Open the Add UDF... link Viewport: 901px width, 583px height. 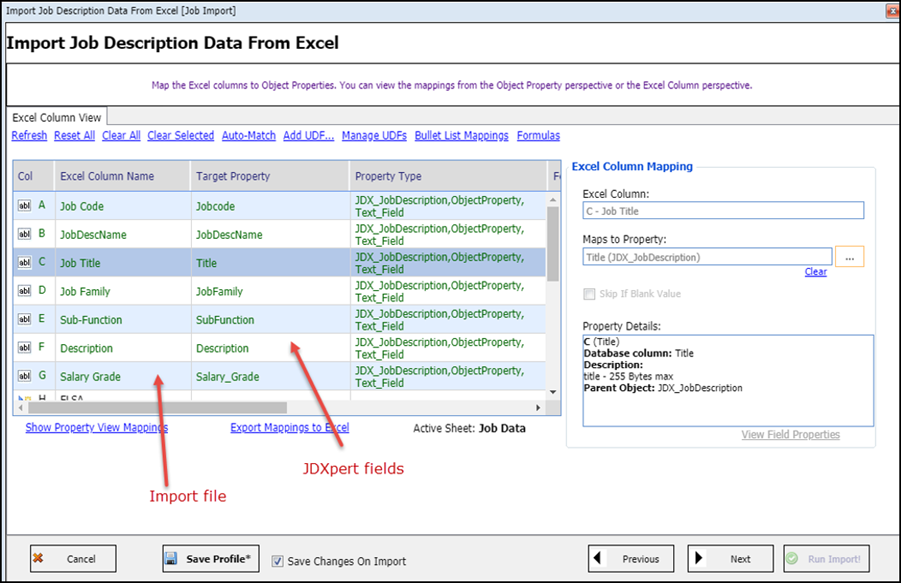309,136
